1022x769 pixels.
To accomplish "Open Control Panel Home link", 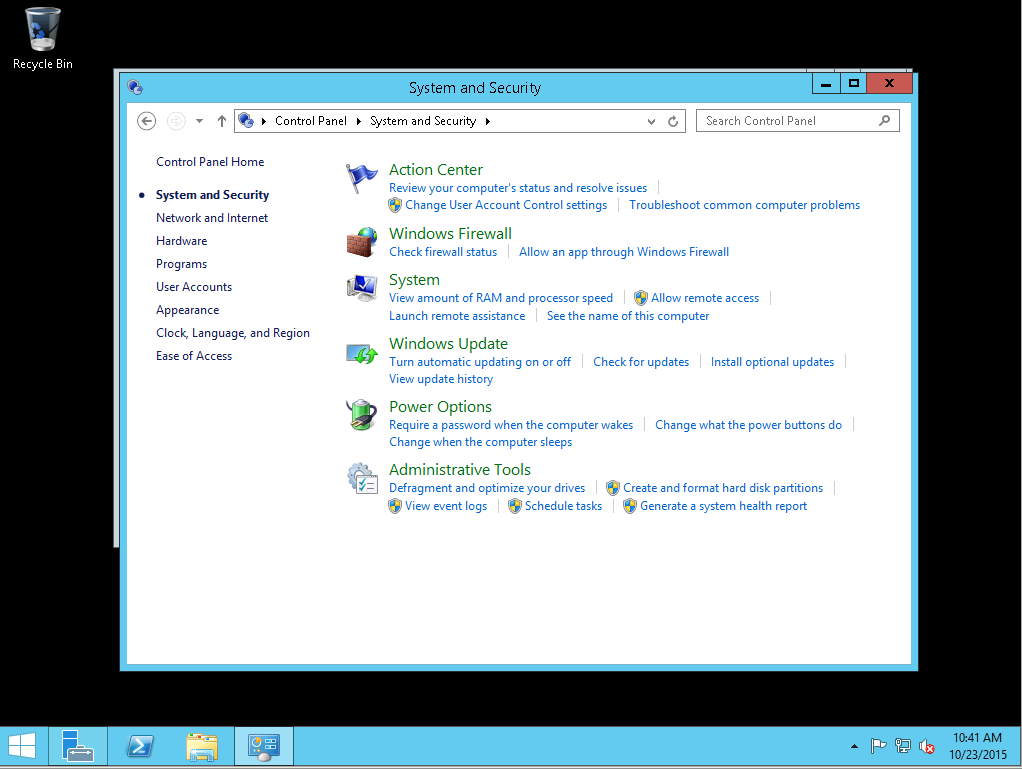I will (x=210, y=162).
